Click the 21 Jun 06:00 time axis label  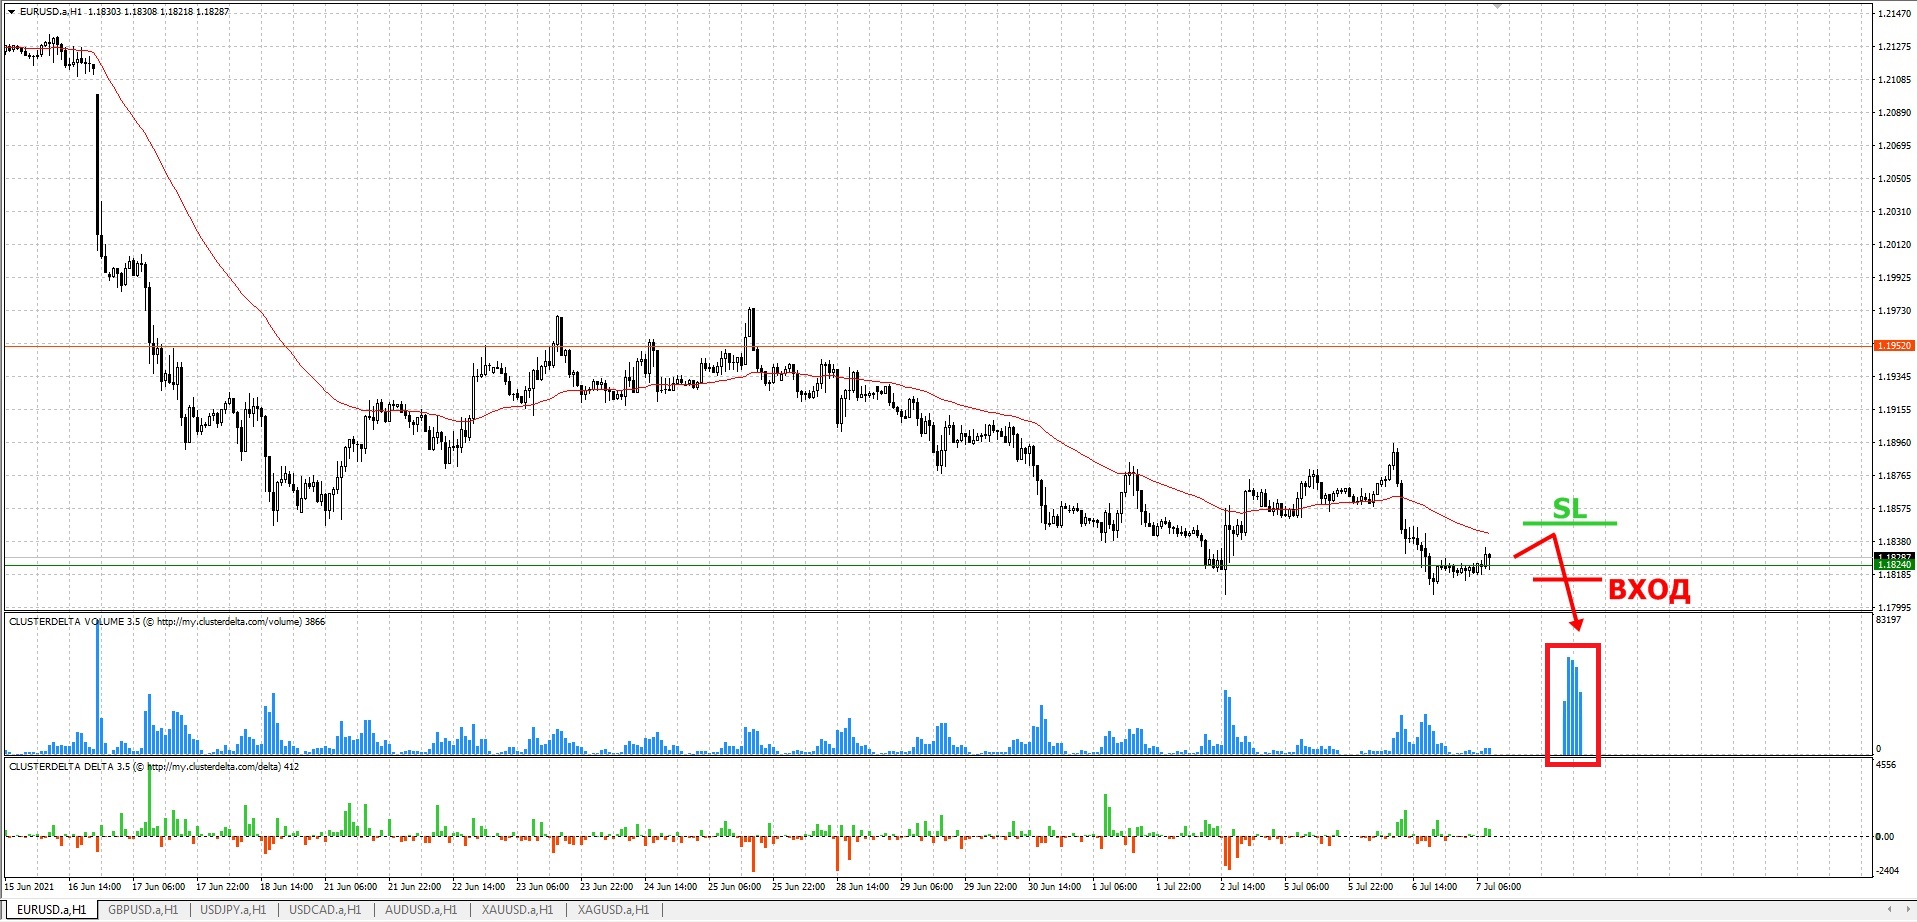350,887
